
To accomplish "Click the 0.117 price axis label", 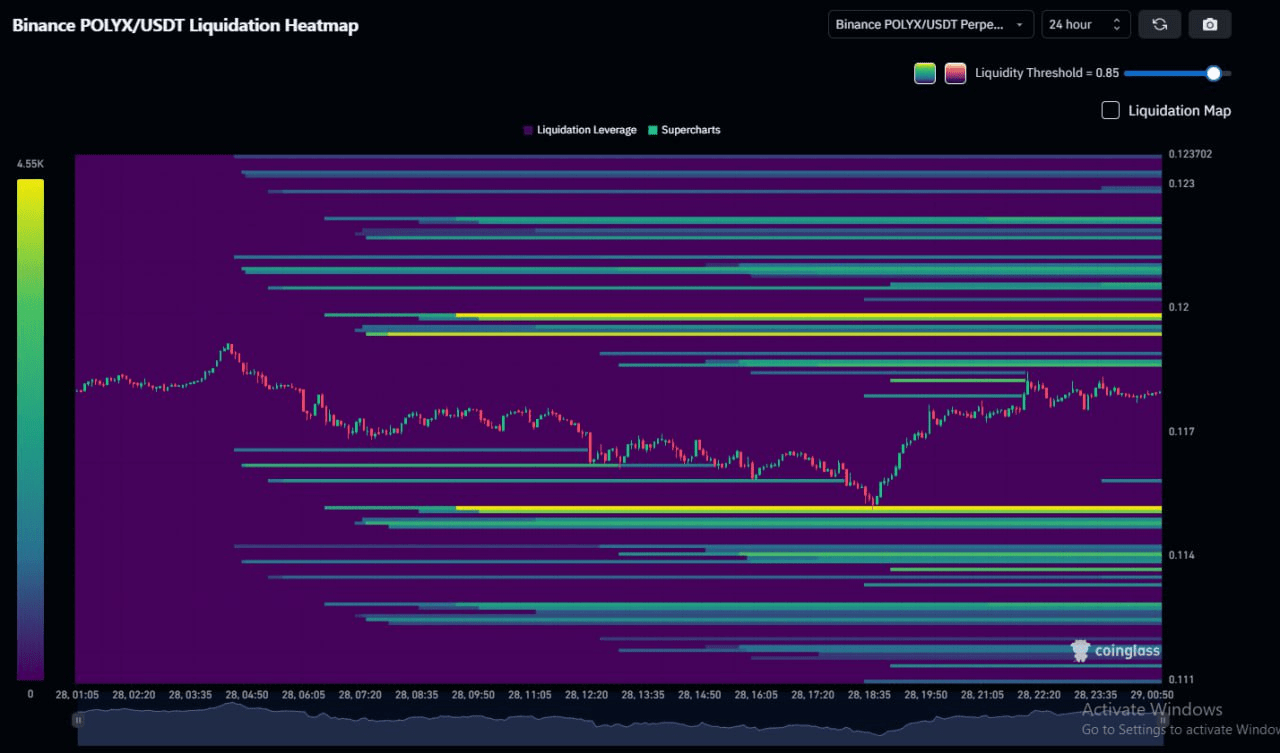I will (1182, 431).
